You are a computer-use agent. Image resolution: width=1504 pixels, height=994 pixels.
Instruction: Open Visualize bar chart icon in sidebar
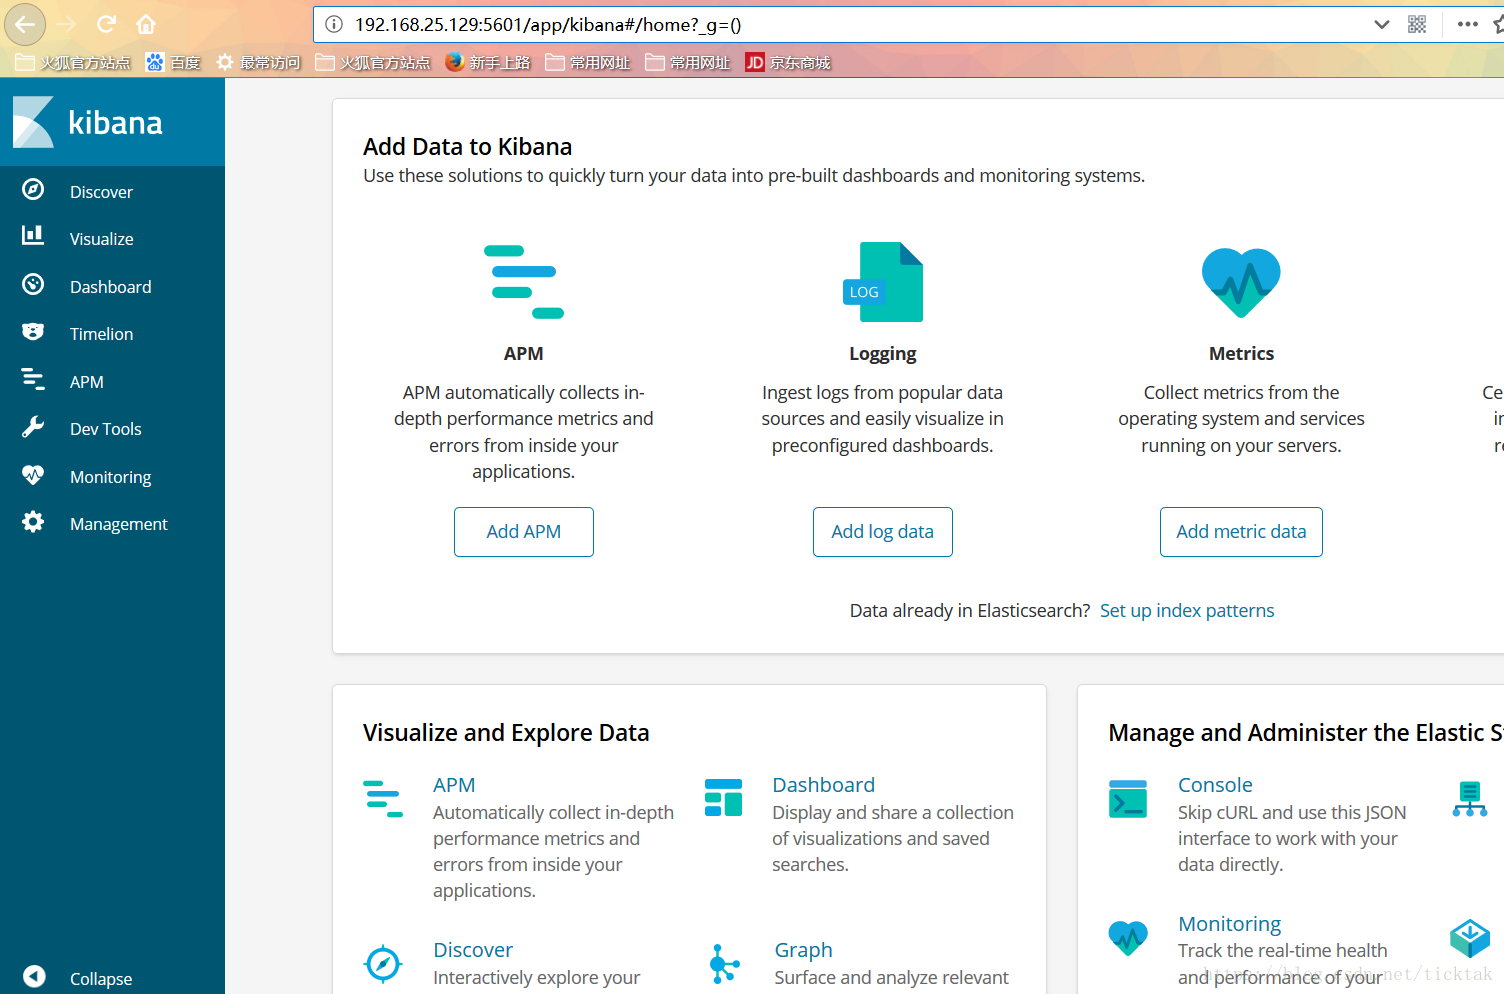[x=33, y=235]
